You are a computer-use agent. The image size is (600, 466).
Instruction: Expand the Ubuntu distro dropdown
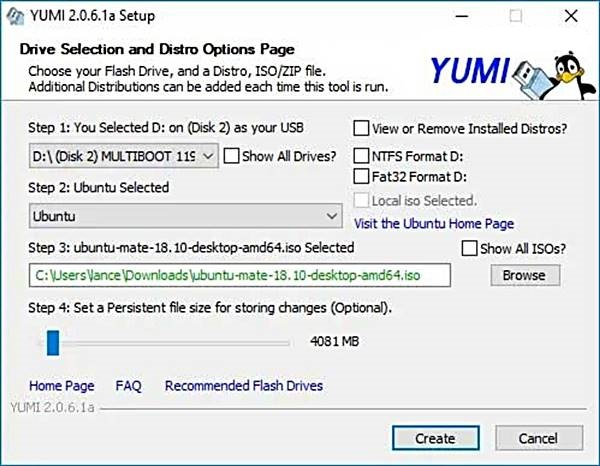pyautogui.click(x=186, y=216)
